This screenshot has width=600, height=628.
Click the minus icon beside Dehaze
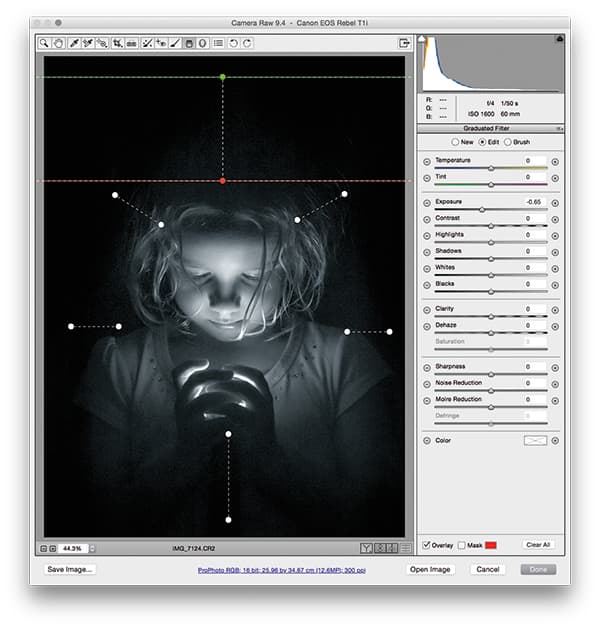427,326
